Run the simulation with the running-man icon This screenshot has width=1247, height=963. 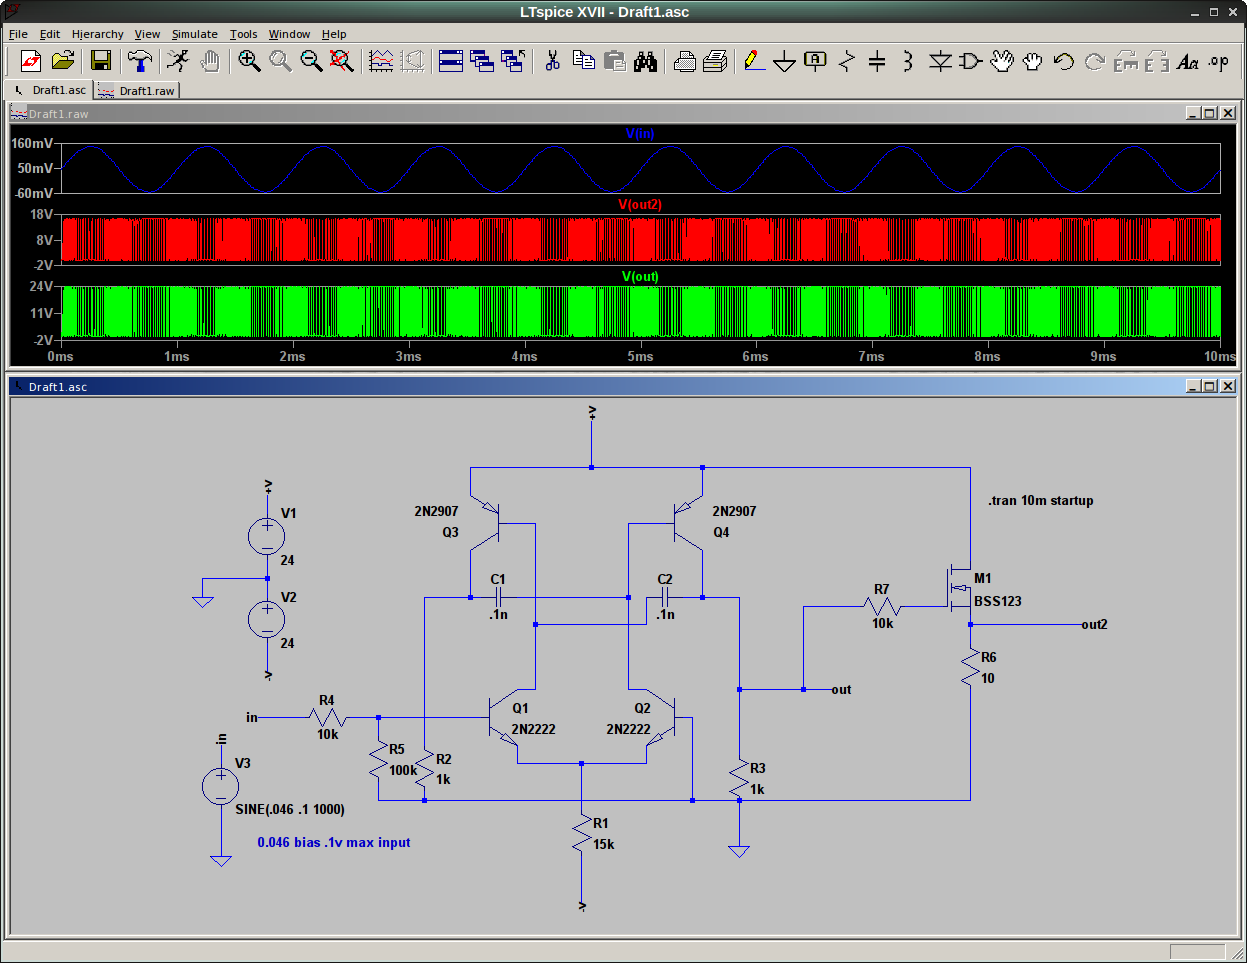point(178,62)
